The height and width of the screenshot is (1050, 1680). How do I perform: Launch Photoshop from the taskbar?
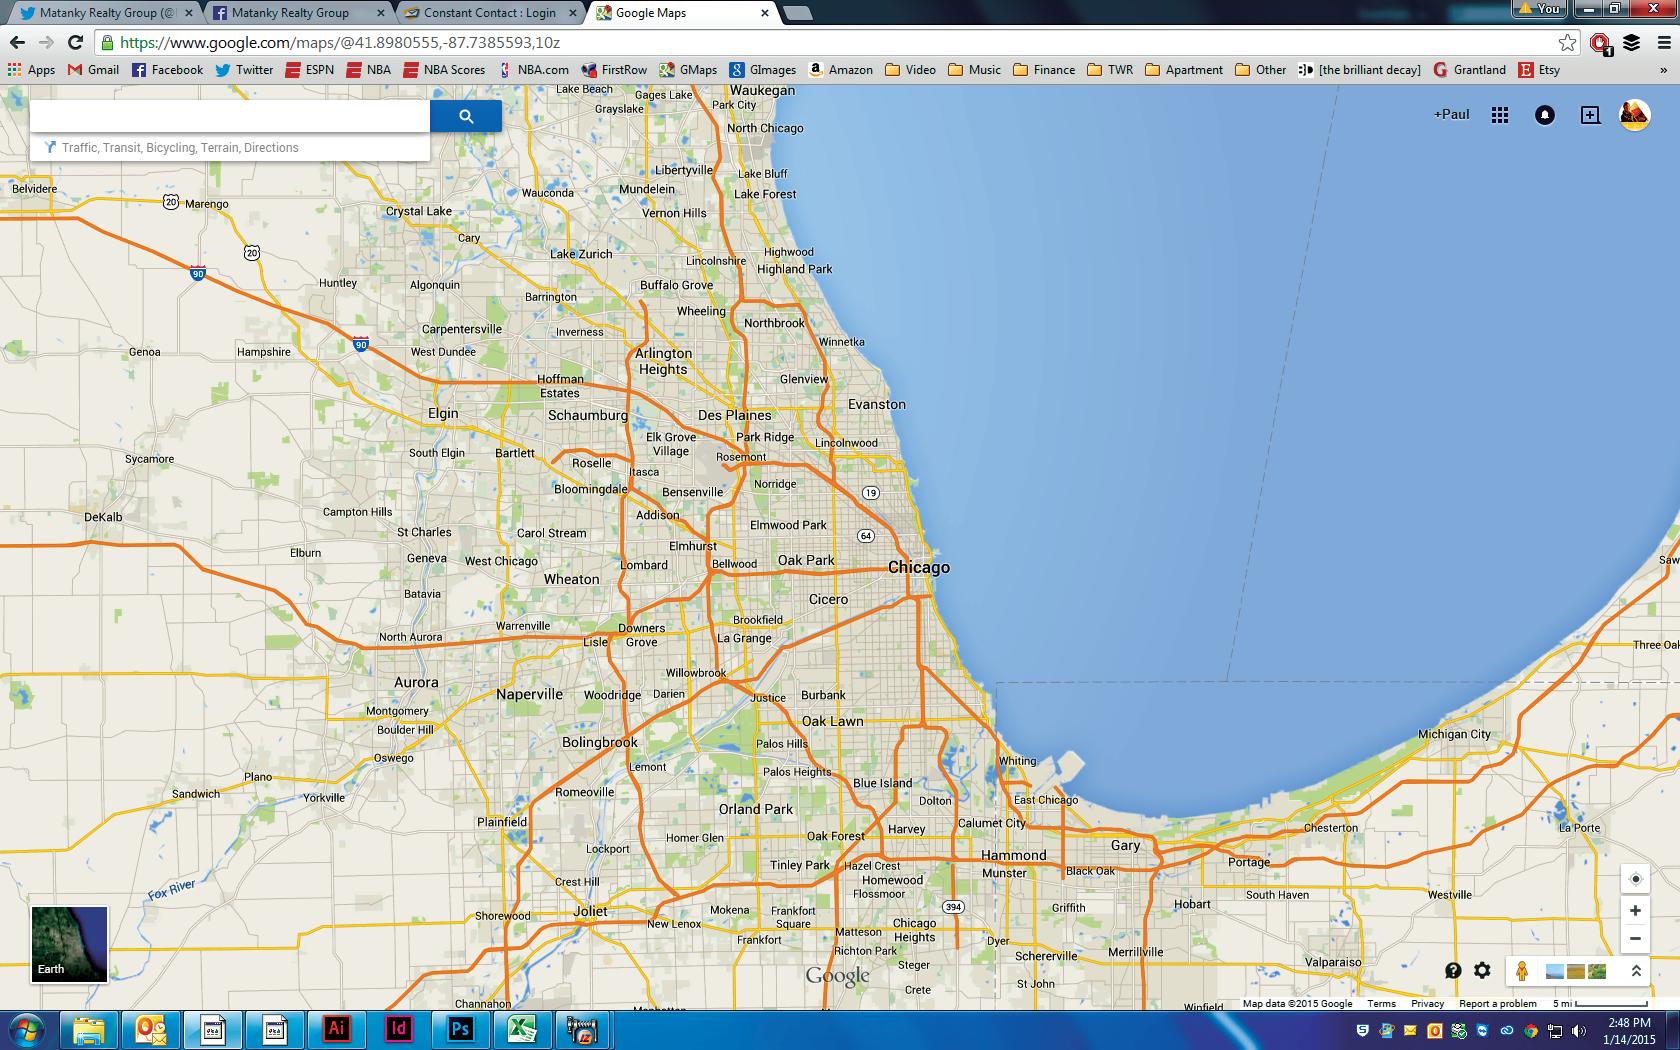click(461, 1029)
